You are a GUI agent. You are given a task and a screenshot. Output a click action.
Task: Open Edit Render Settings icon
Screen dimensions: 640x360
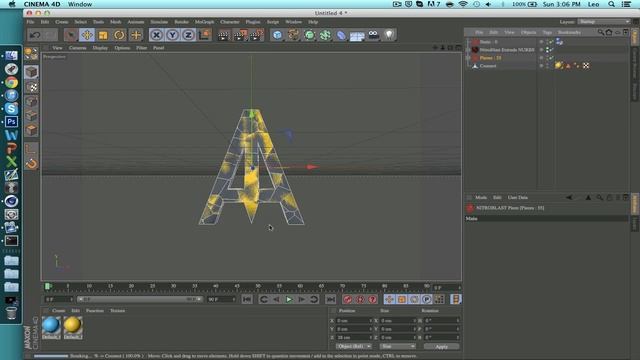pyautogui.click(x=256, y=35)
